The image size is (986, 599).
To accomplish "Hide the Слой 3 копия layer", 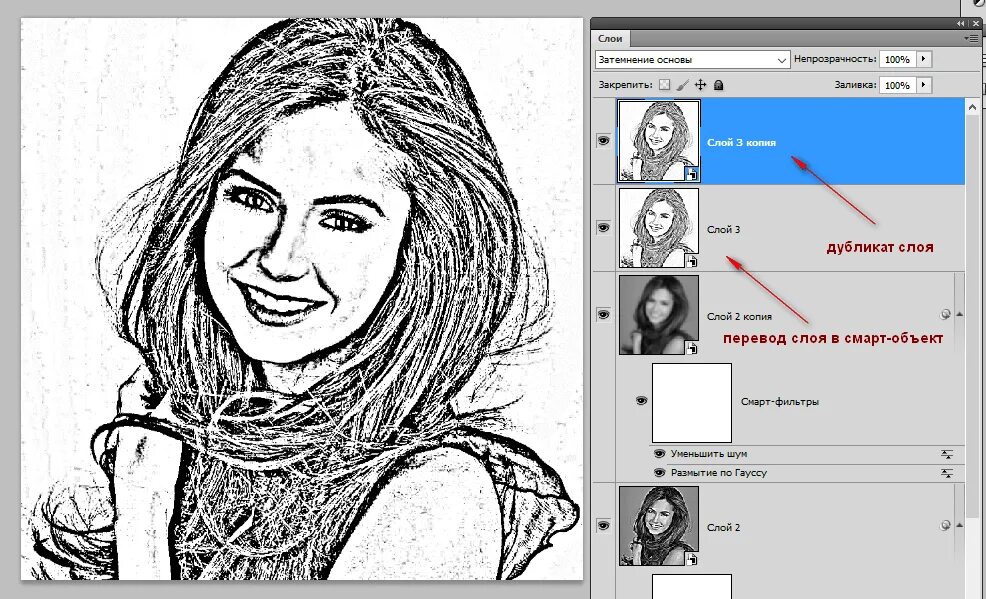I will 604,141.
